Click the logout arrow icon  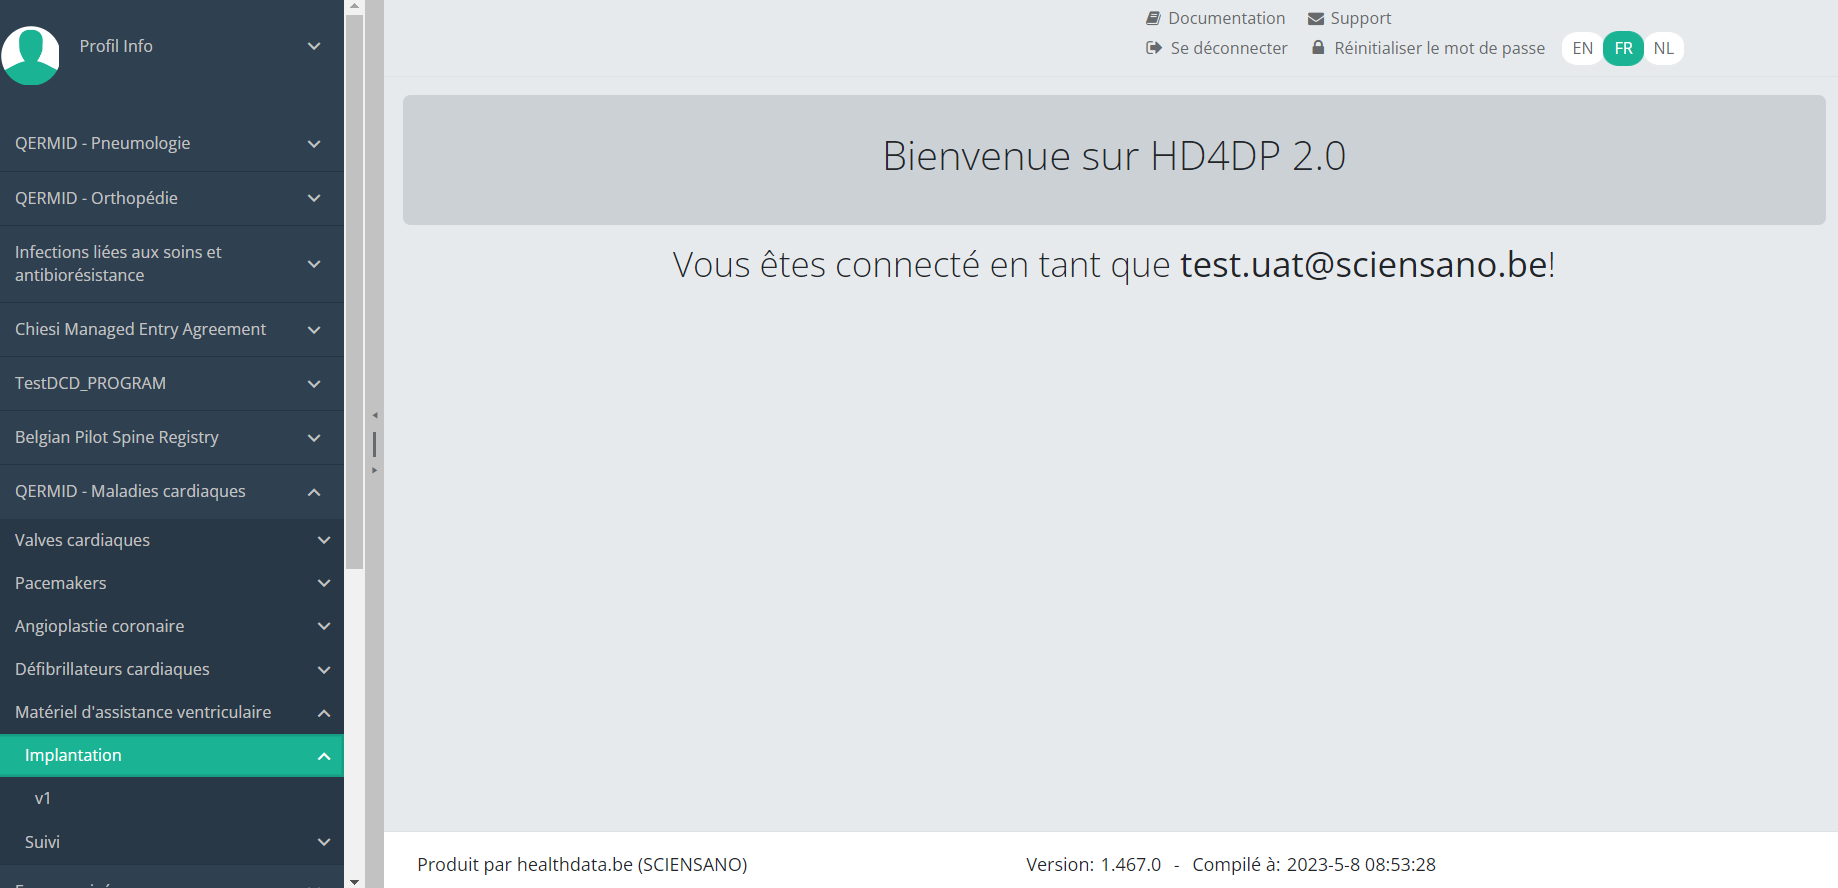coord(1154,48)
